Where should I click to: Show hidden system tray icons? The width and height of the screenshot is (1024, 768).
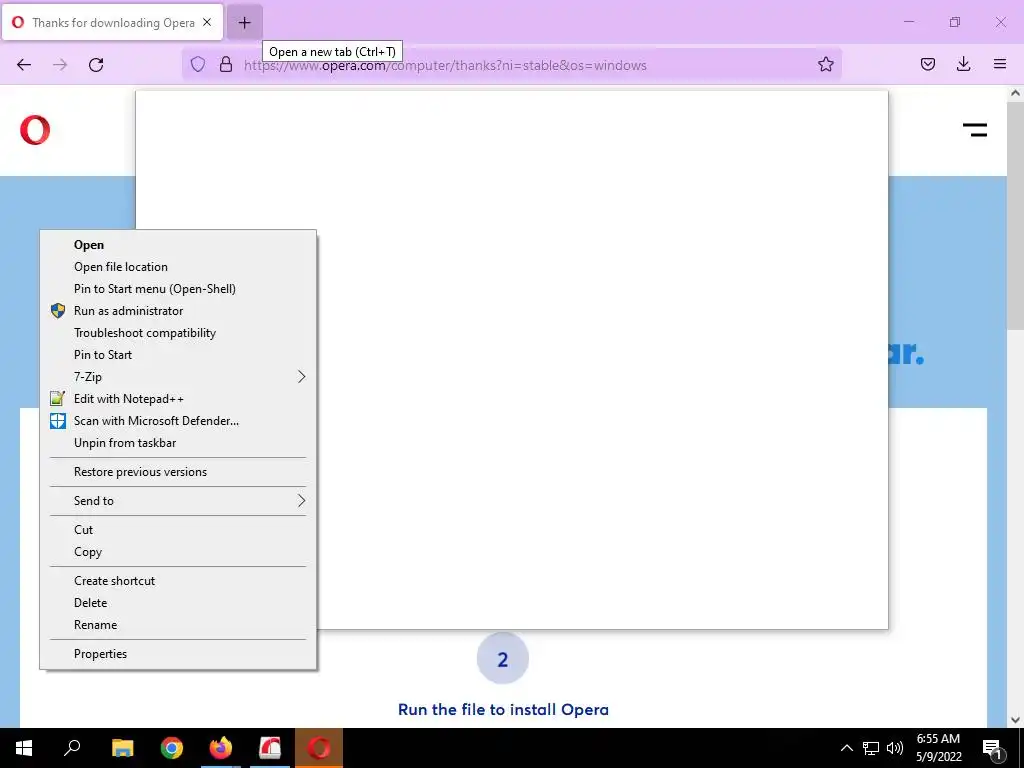(846, 748)
